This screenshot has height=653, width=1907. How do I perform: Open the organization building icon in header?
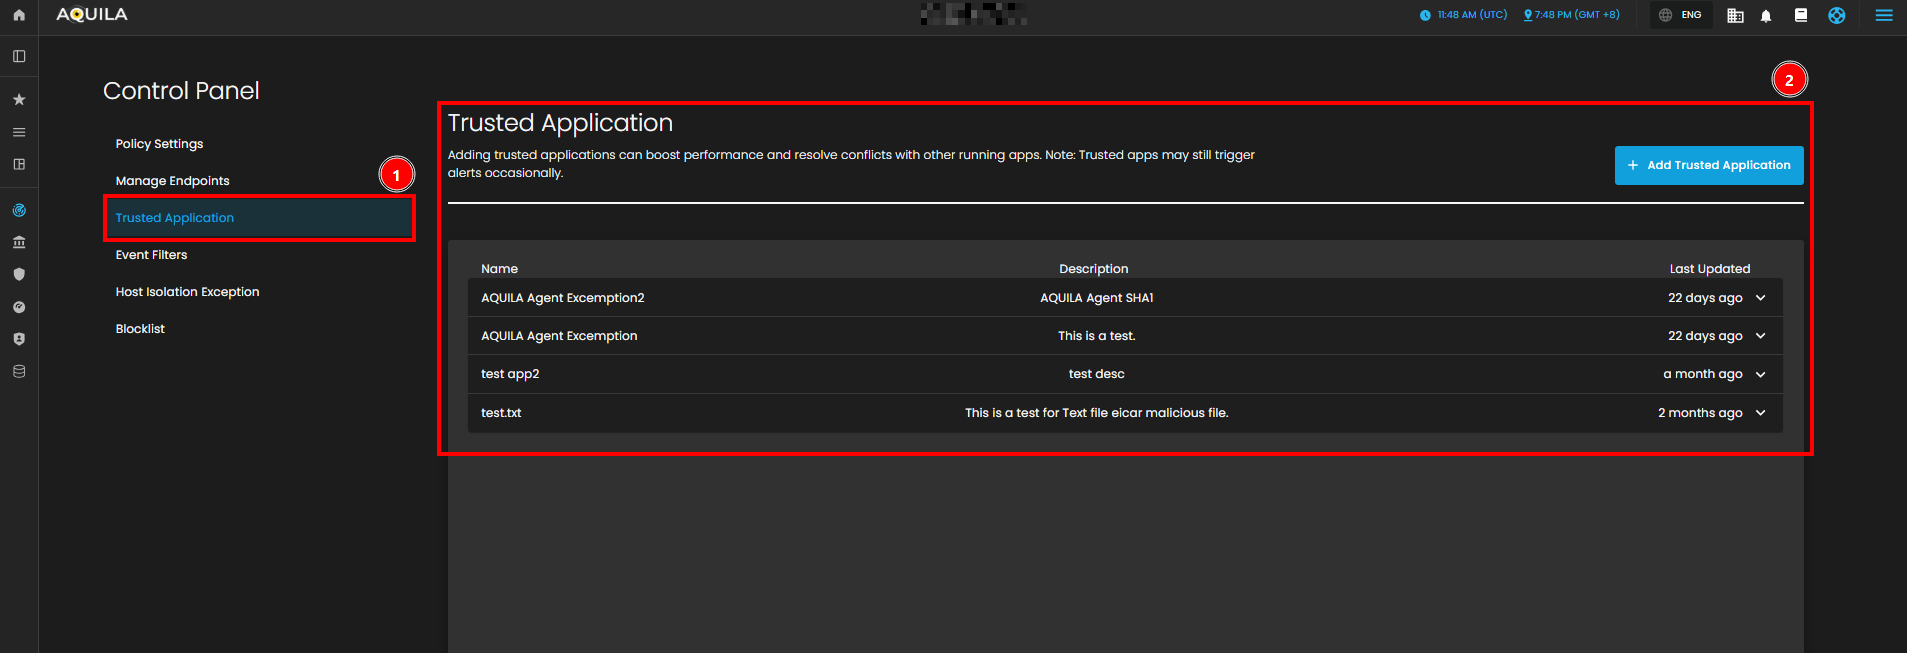click(1735, 16)
